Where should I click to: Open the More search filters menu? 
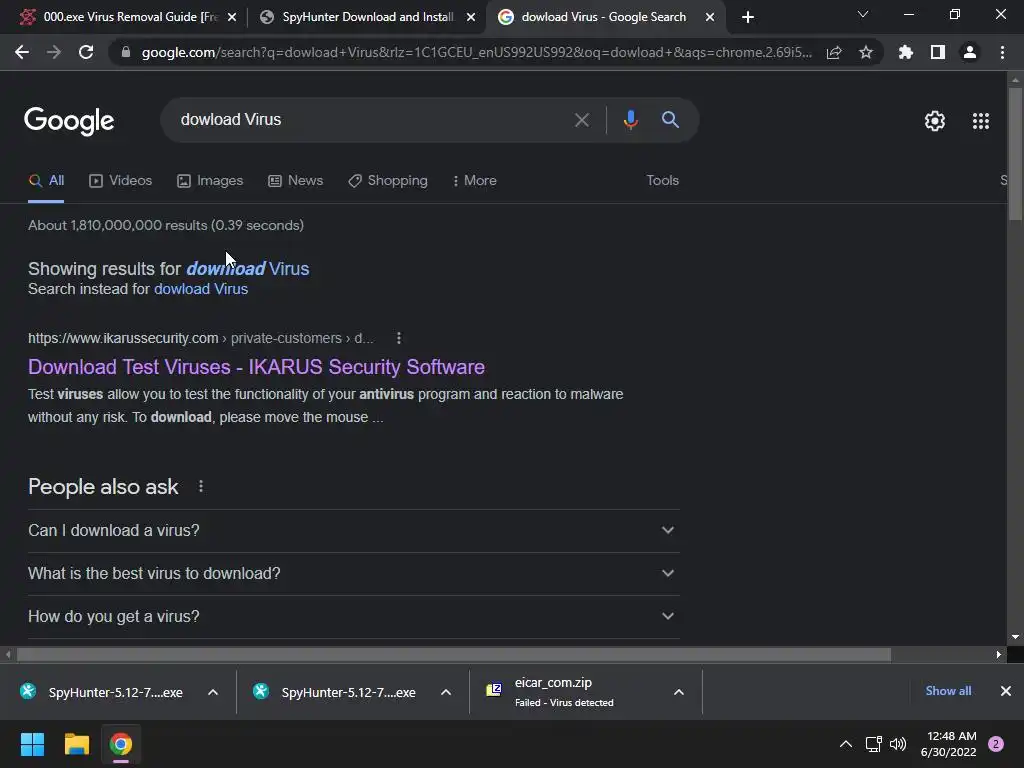(475, 180)
